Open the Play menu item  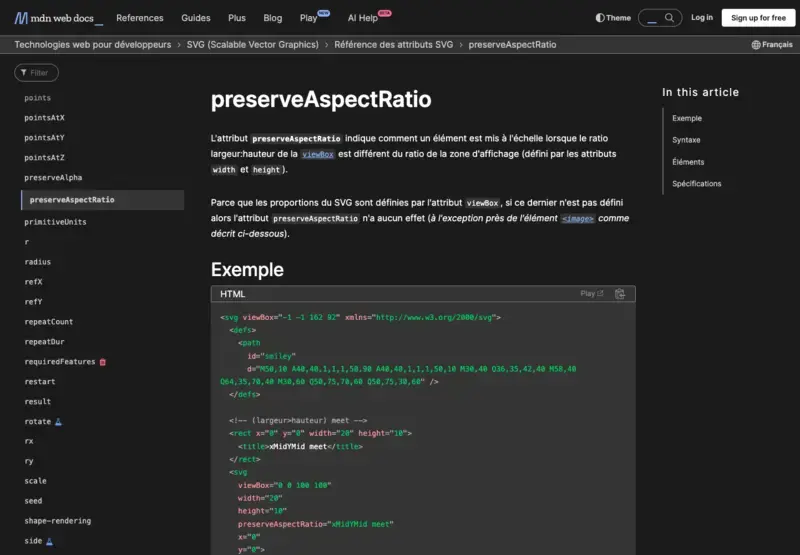pos(309,18)
